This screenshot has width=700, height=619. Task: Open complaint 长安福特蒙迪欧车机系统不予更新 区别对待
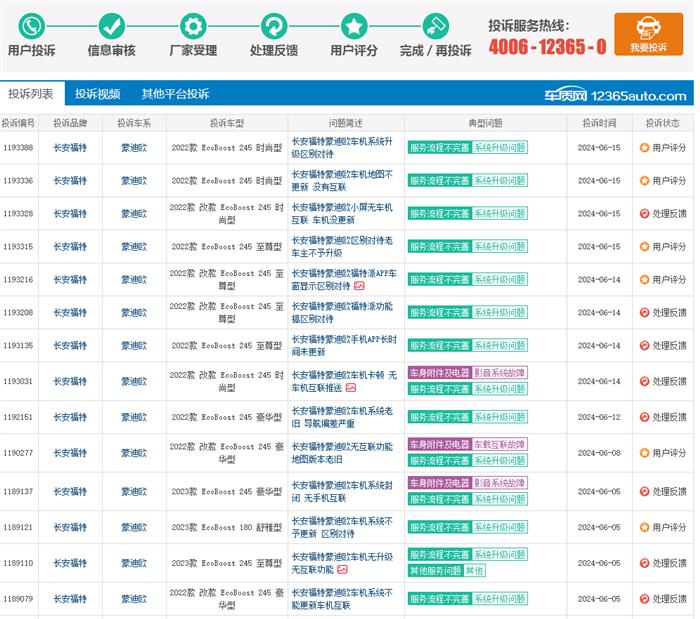point(342,527)
